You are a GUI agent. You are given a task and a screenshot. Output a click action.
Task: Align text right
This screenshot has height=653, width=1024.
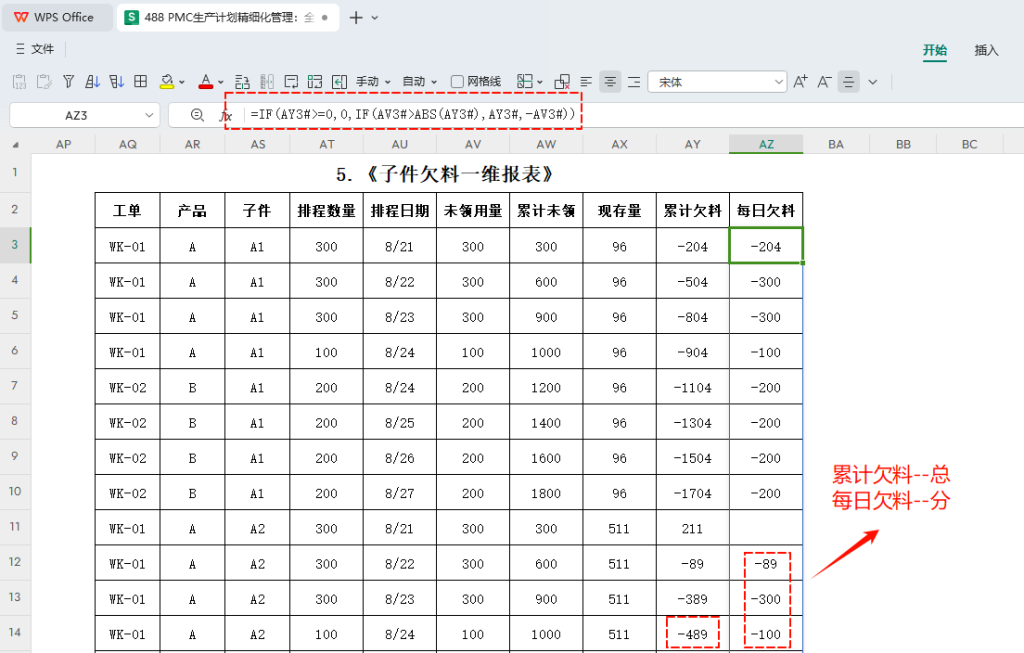[633, 82]
